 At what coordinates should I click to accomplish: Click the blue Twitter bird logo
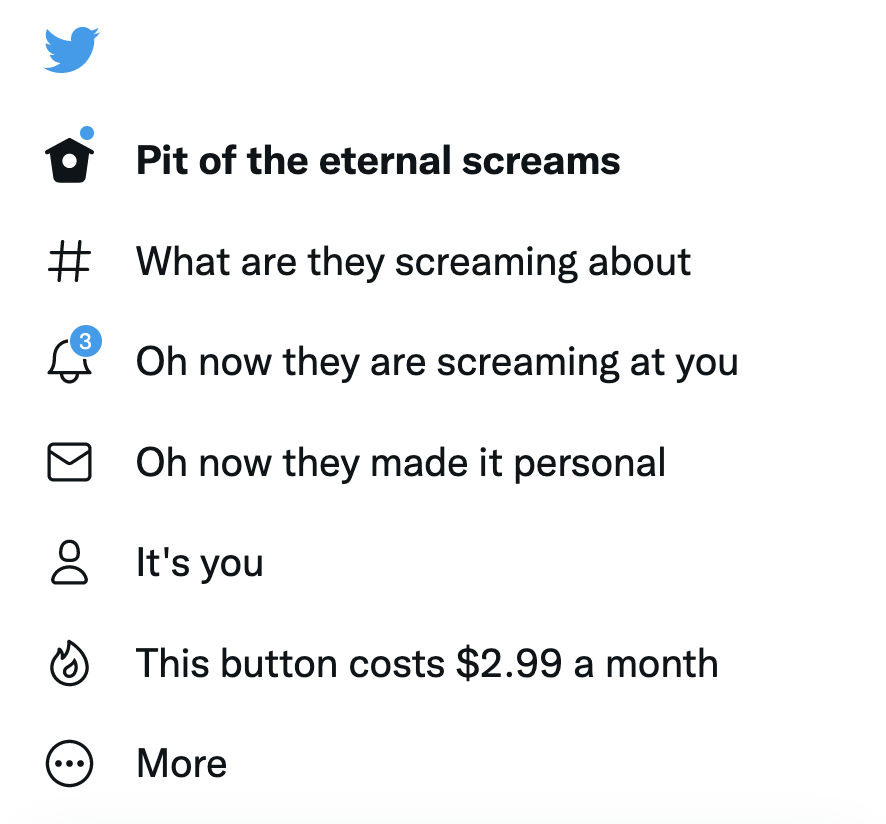coord(71,49)
